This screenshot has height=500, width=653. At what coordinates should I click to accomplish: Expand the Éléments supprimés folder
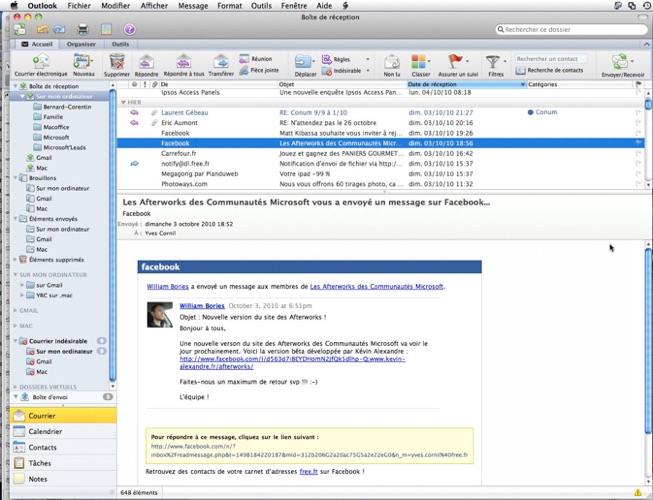click(x=15, y=259)
